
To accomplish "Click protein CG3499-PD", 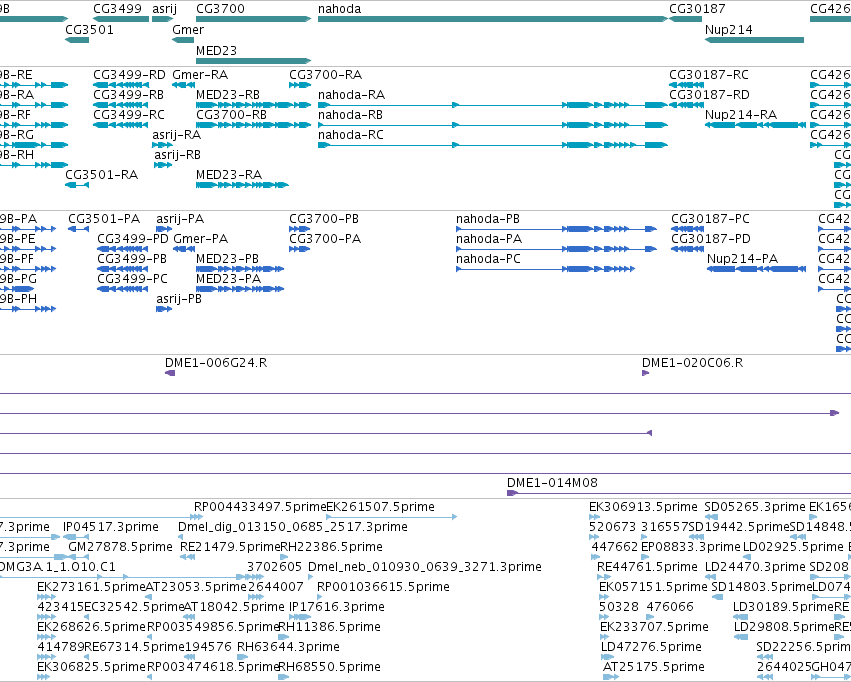I will point(122,249).
